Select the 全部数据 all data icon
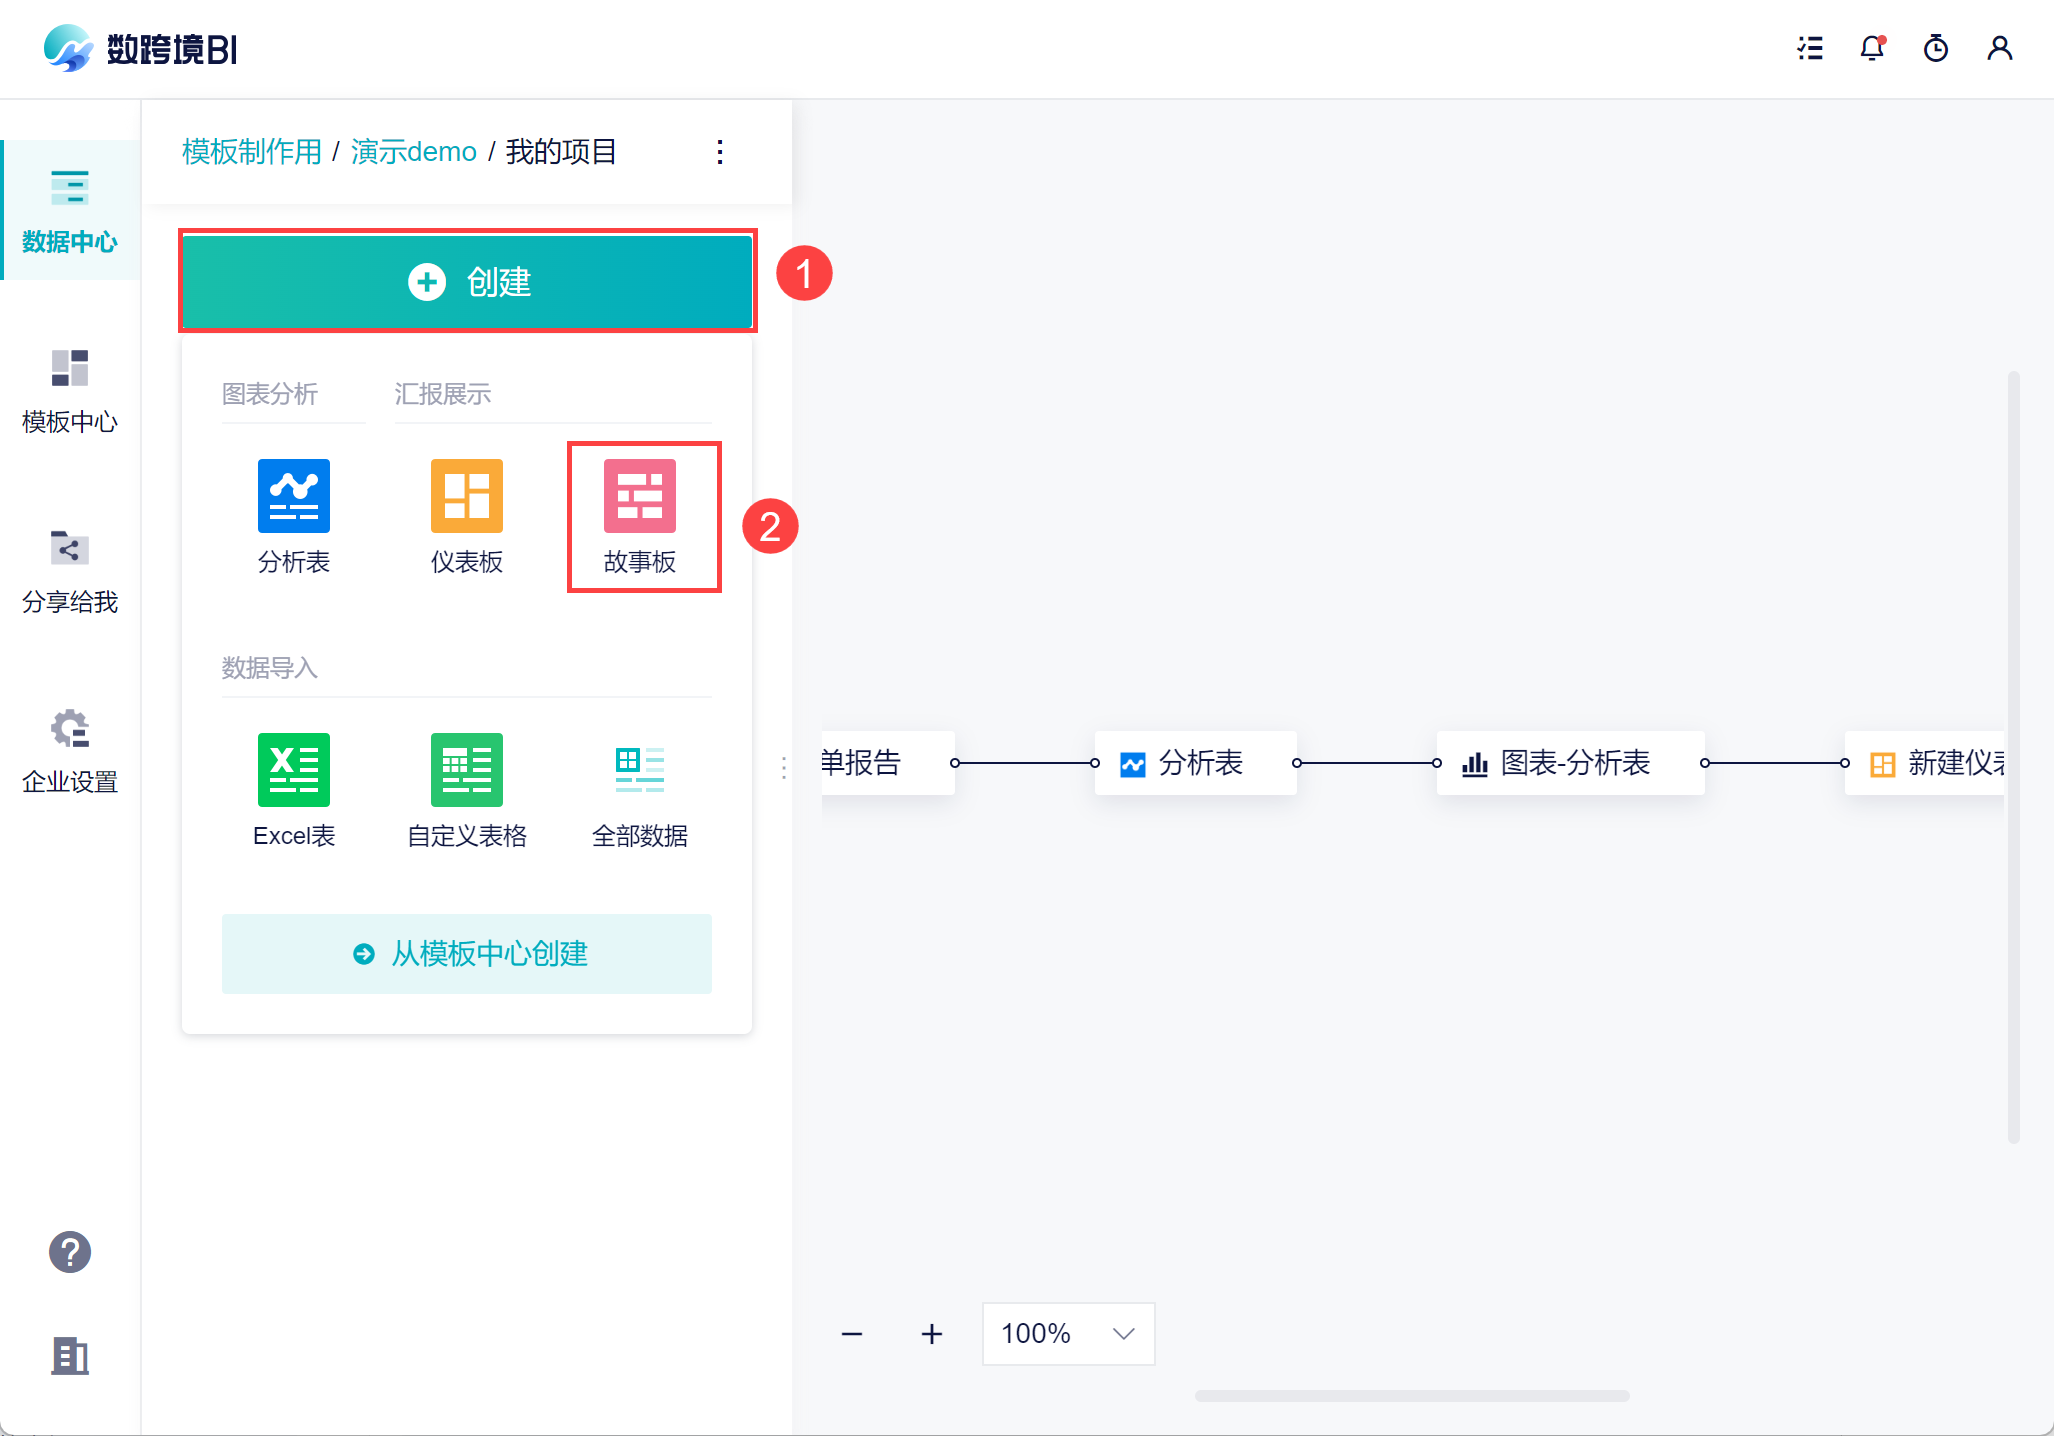 point(640,770)
